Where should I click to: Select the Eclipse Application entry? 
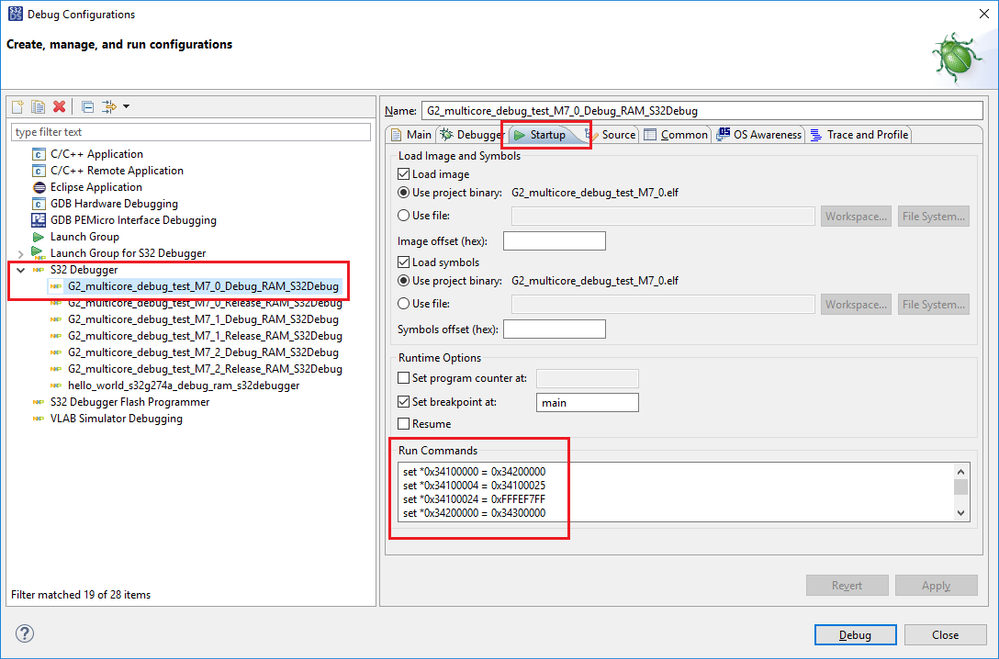[x=96, y=187]
